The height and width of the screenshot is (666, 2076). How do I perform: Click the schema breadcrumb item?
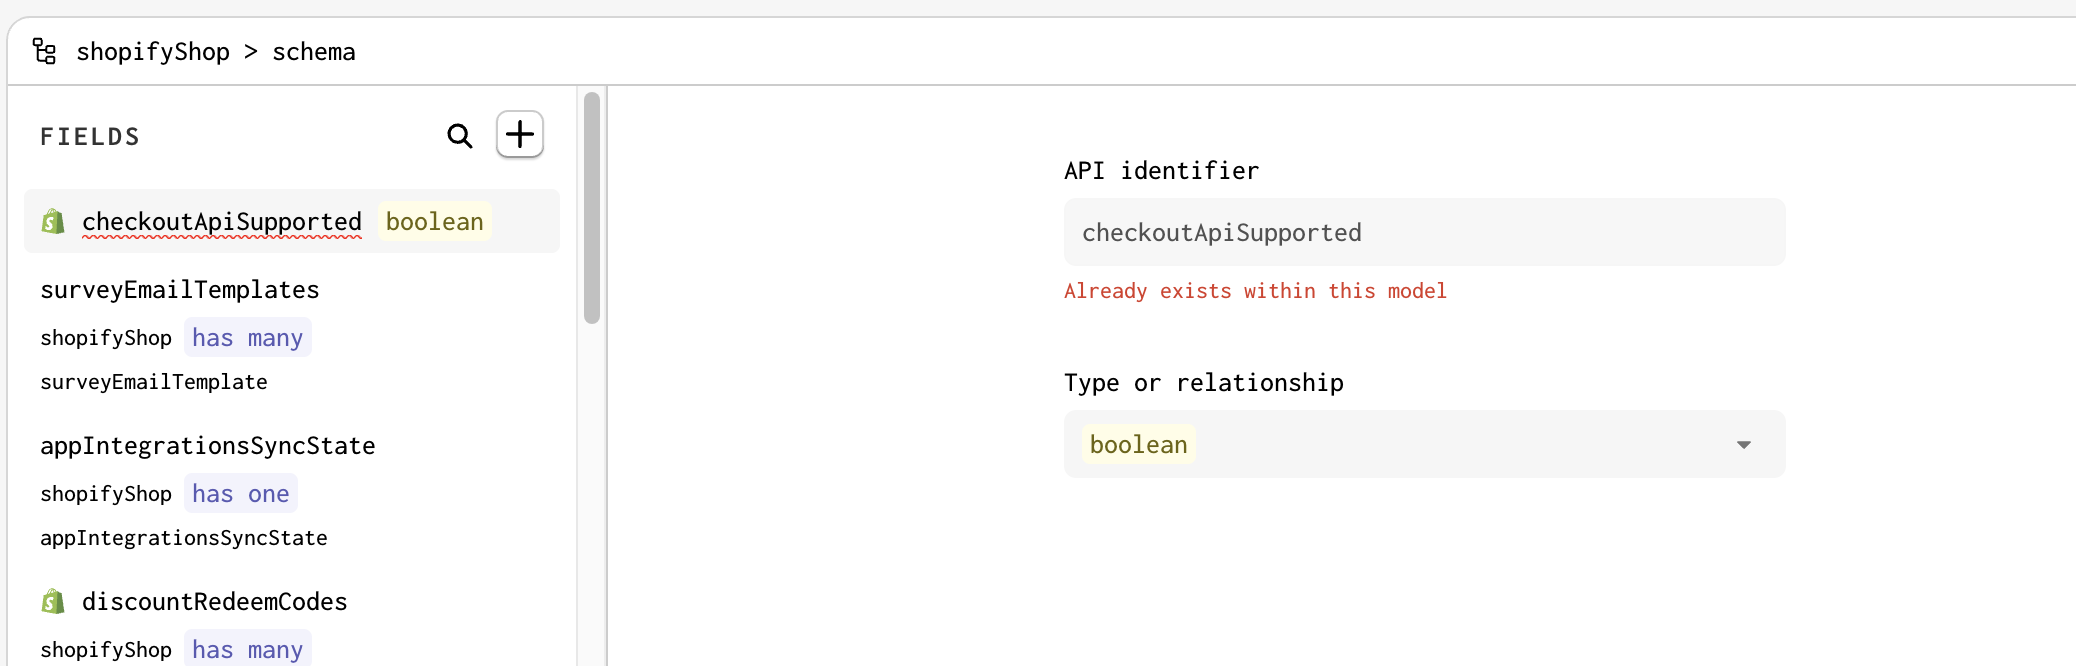(314, 51)
